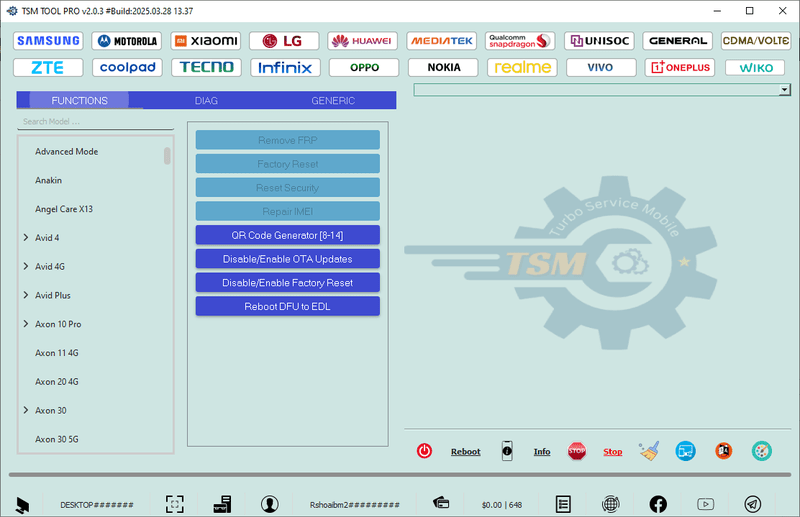This screenshot has width=800, height=517.
Task: Switch to the FUNCTIONS tab
Action: point(79,101)
